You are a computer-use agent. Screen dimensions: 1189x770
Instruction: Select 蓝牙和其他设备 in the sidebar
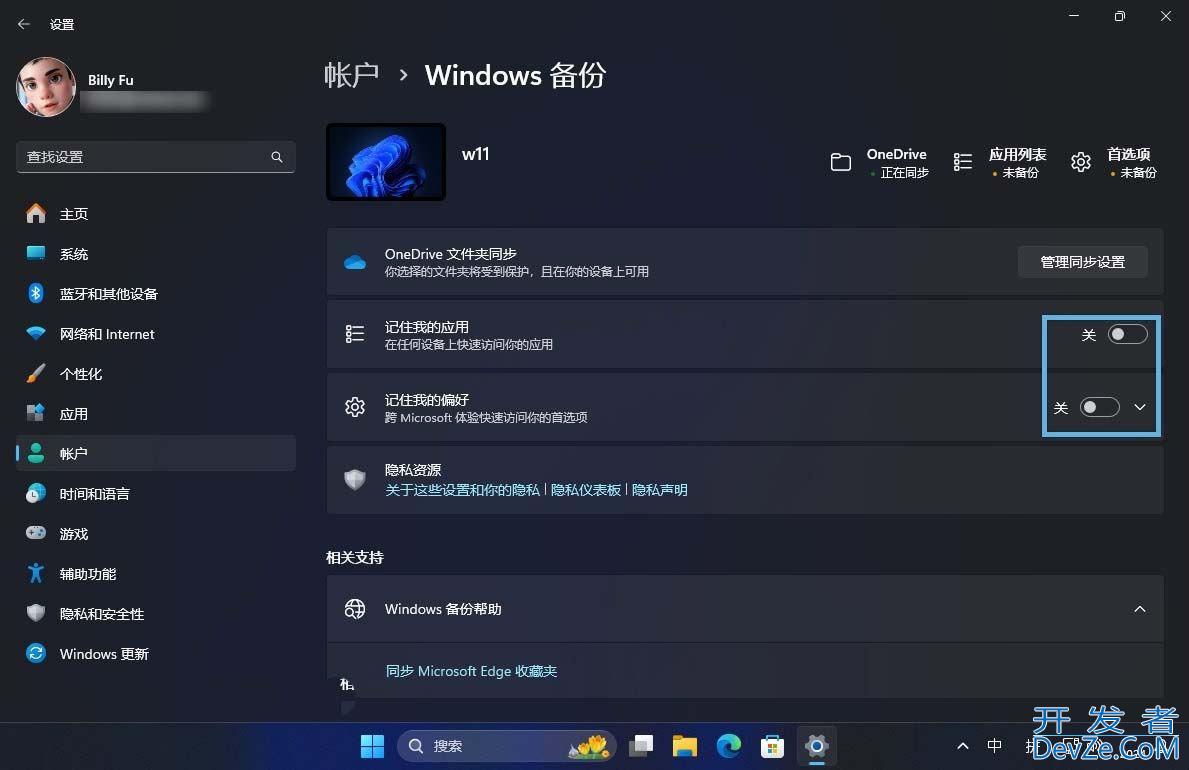155,294
